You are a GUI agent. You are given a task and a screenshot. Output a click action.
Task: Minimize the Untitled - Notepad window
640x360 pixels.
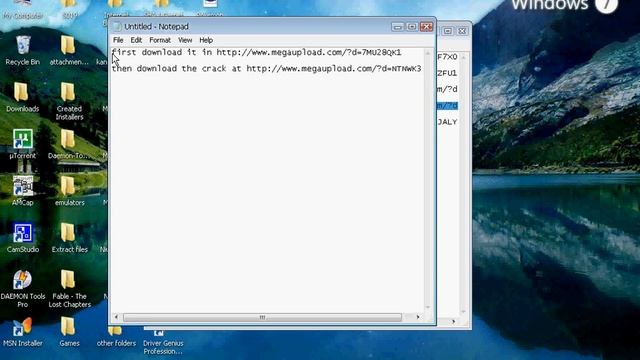(397, 27)
